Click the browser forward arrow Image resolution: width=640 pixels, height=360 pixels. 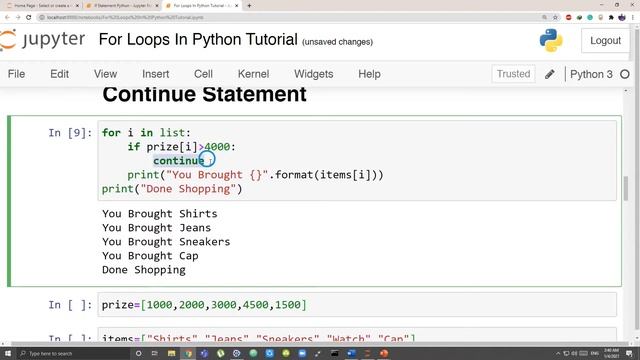[x=18, y=17]
